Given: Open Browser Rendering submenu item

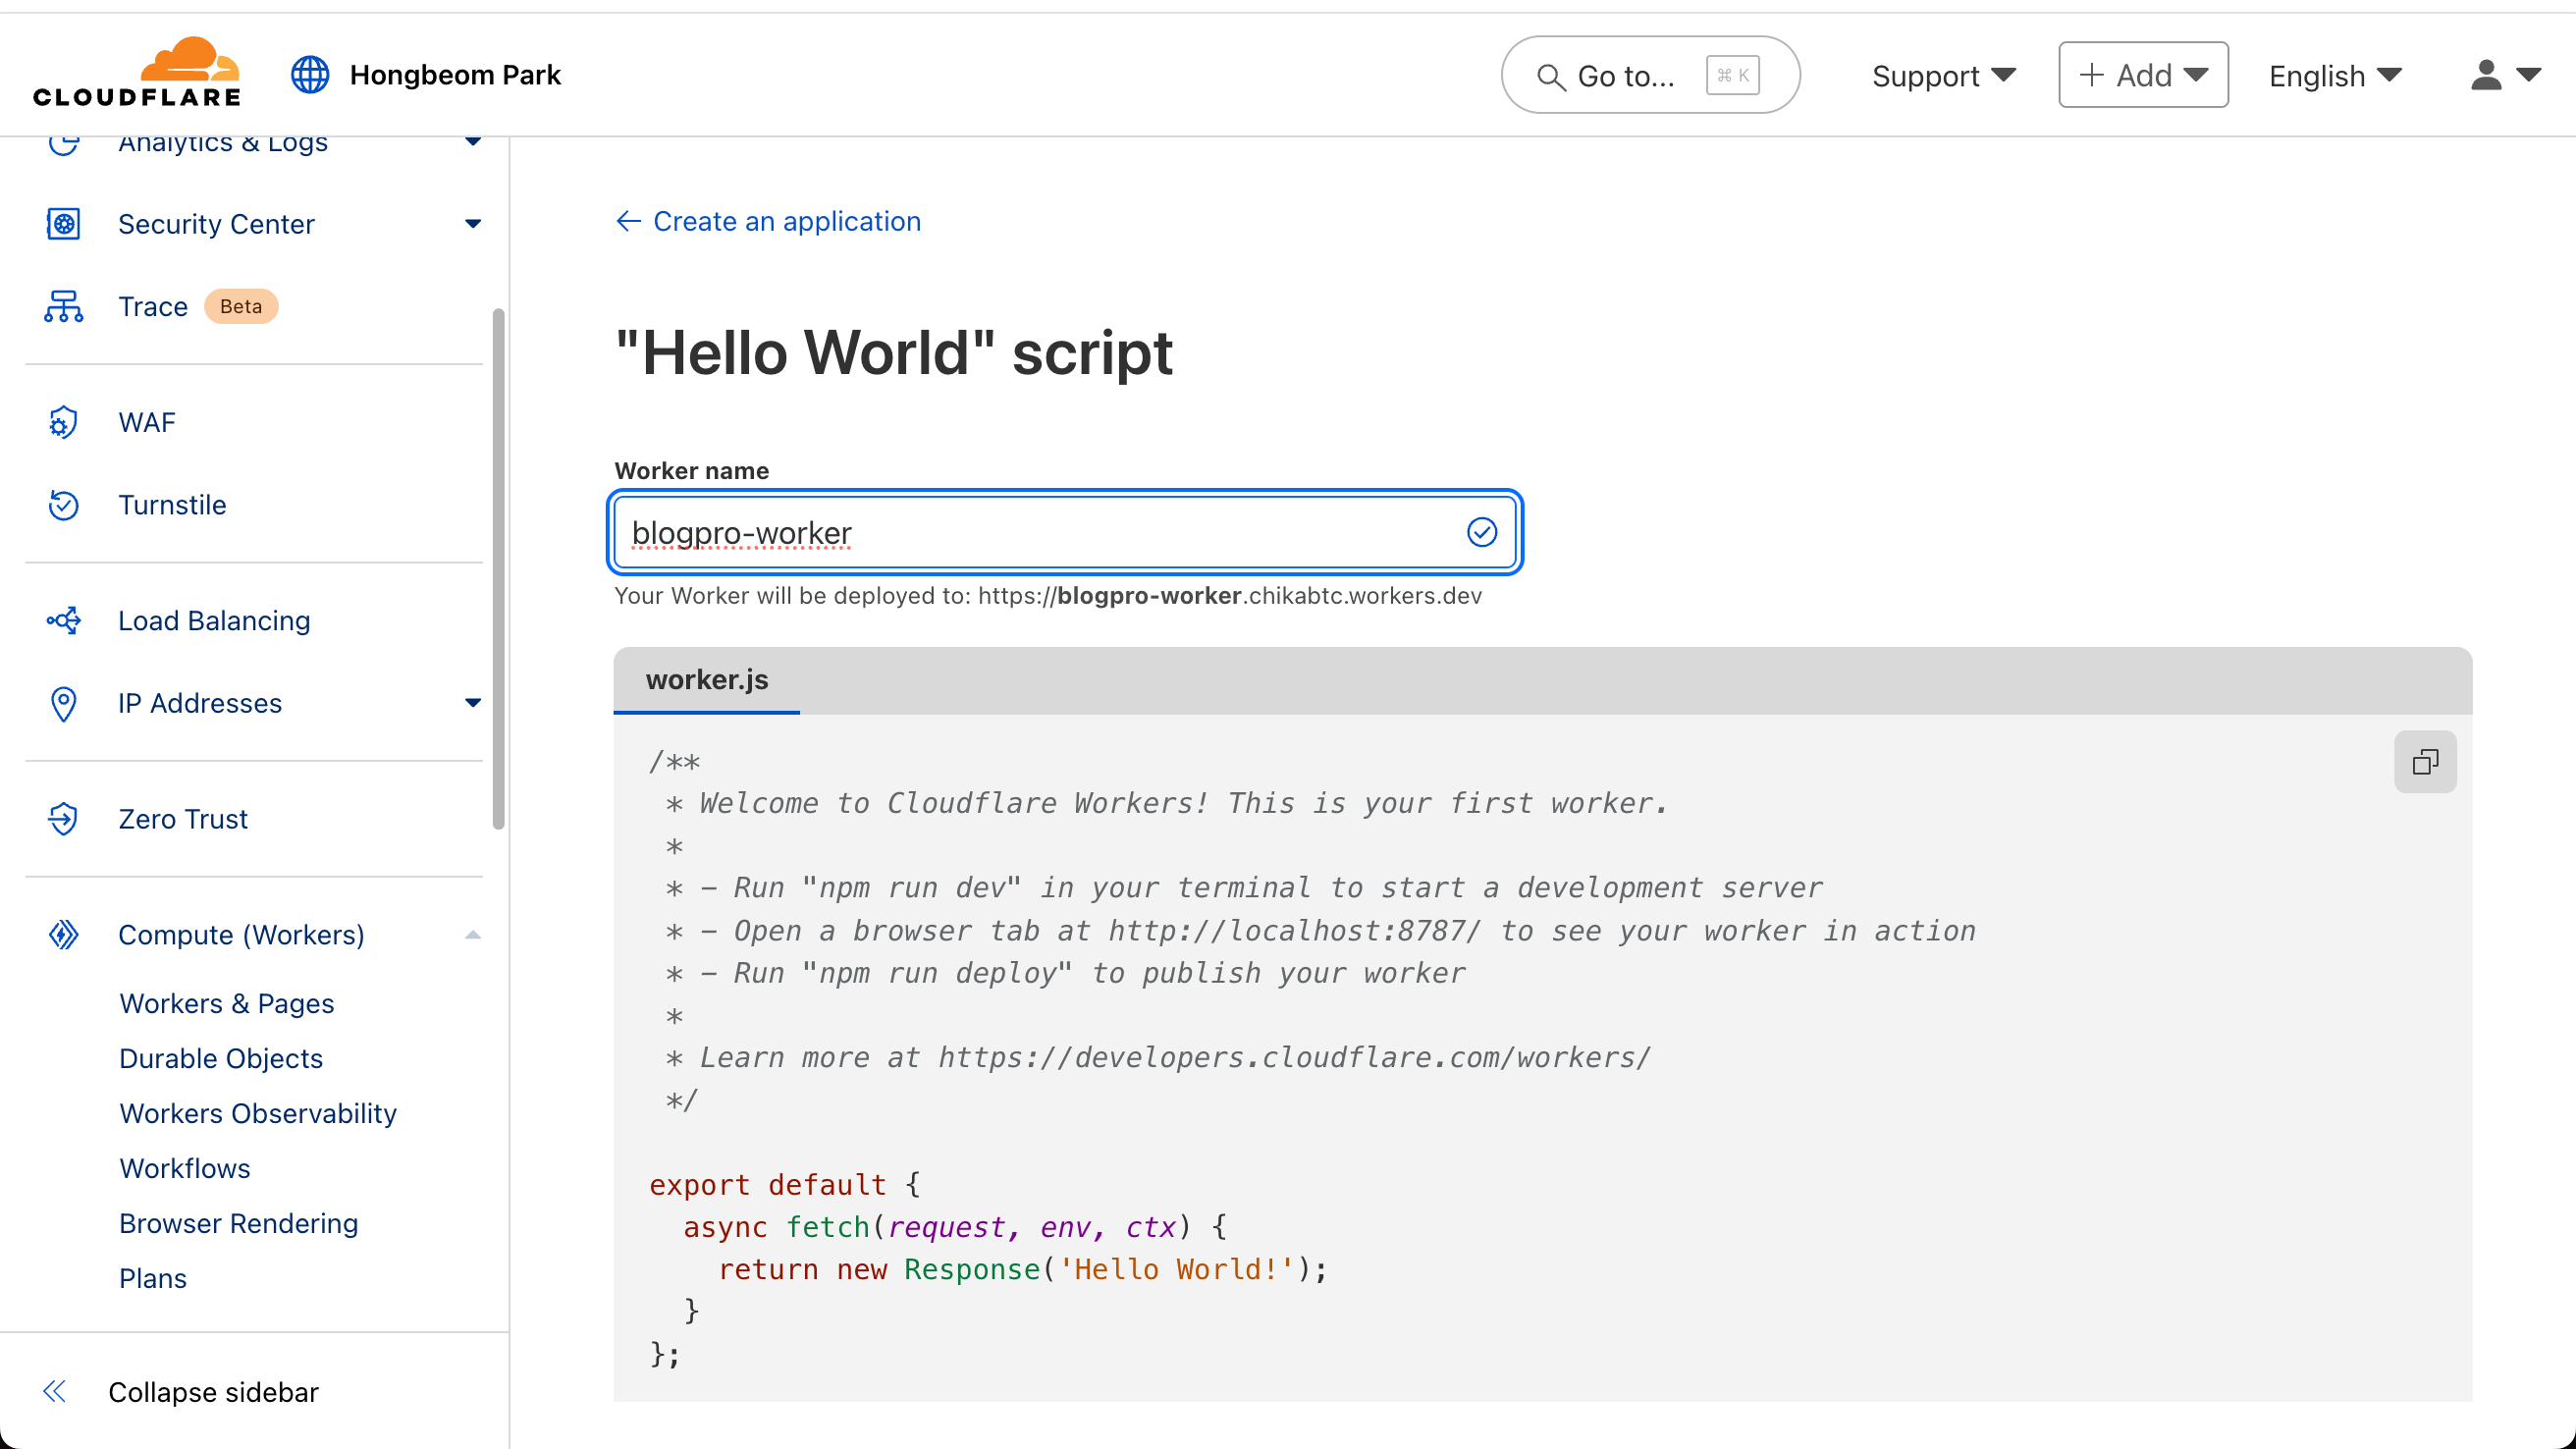Looking at the screenshot, I should [239, 1223].
